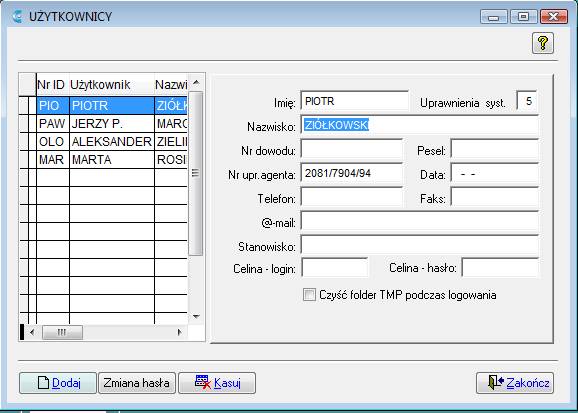Click the horizontal scroll right arrow
Screen dimensions: 578x413
(x=180, y=332)
